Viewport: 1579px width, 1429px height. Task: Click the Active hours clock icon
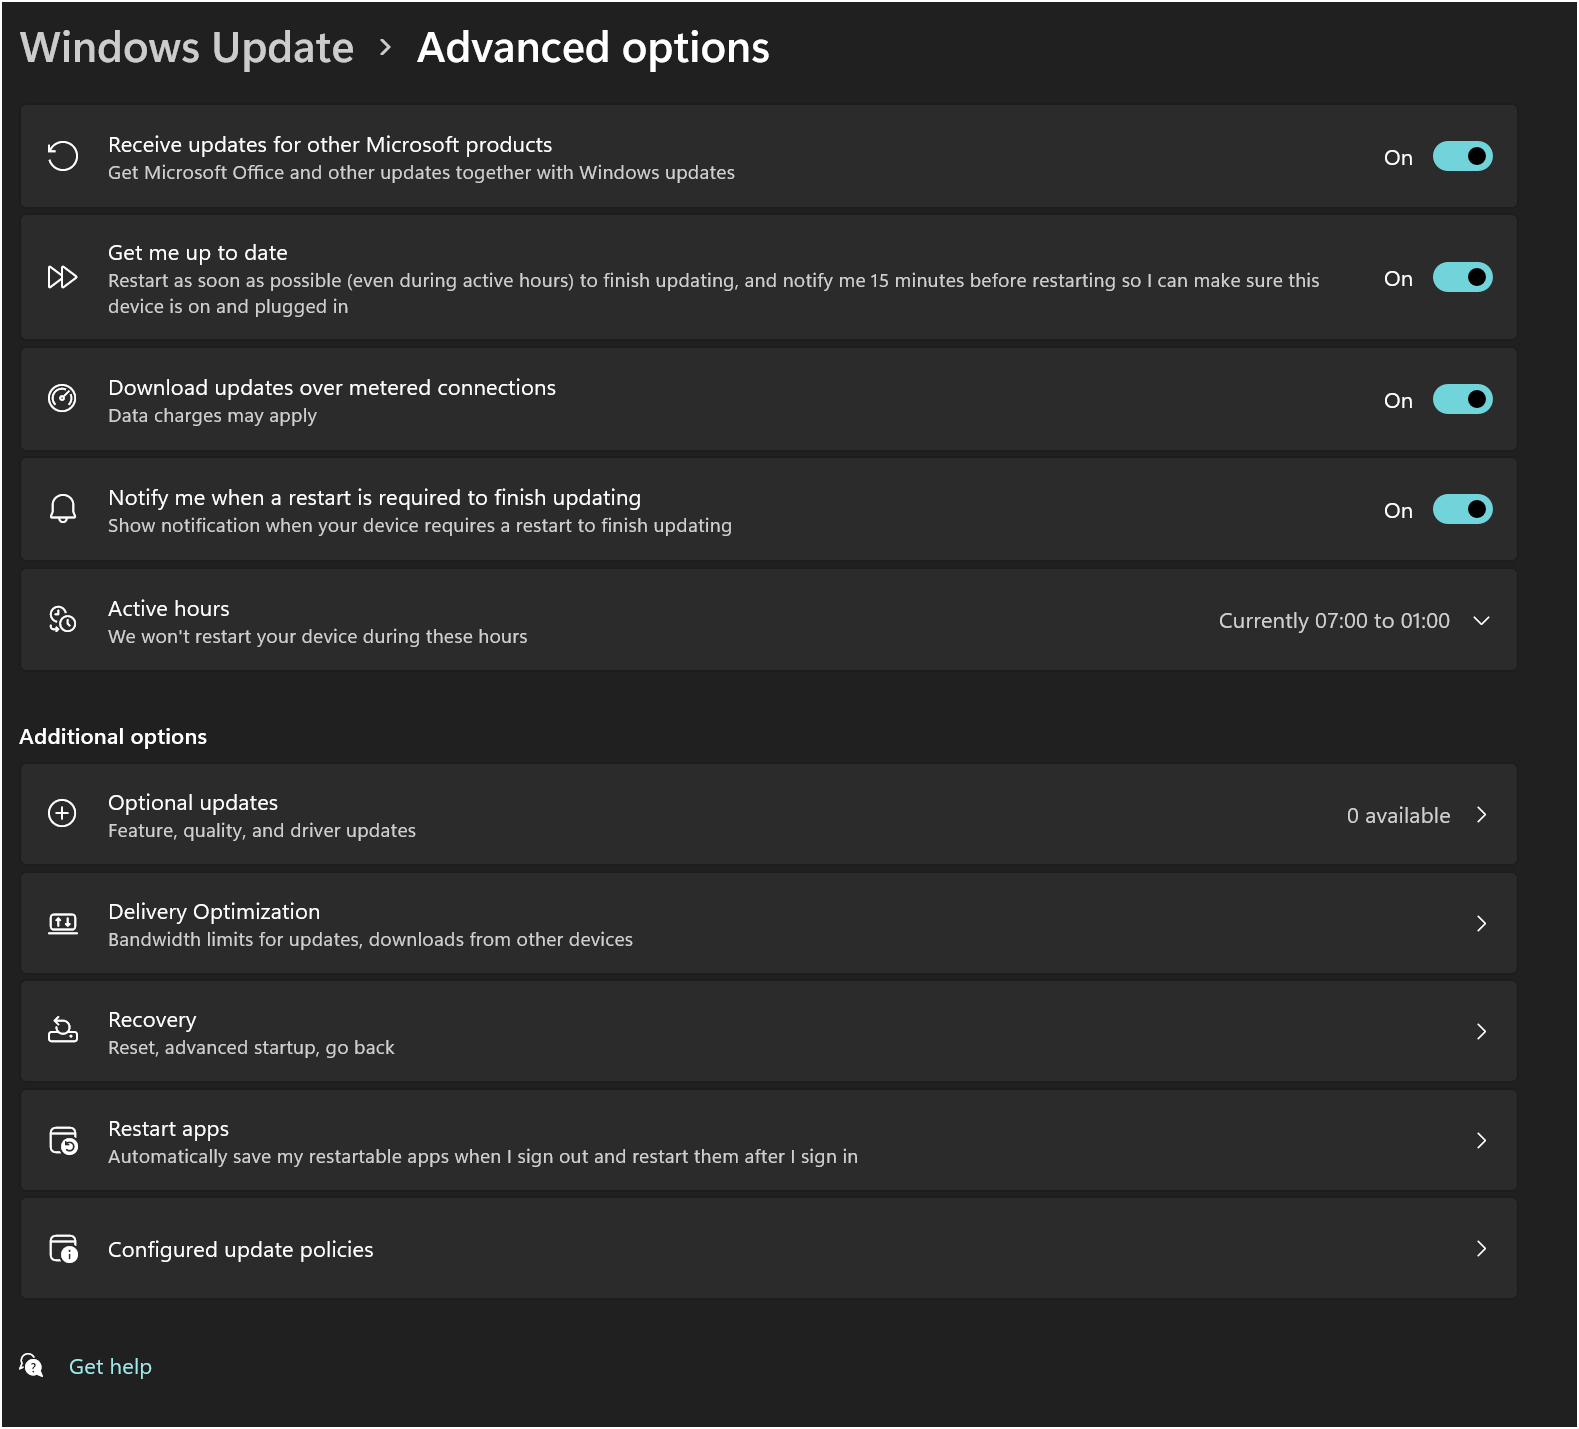tap(63, 620)
